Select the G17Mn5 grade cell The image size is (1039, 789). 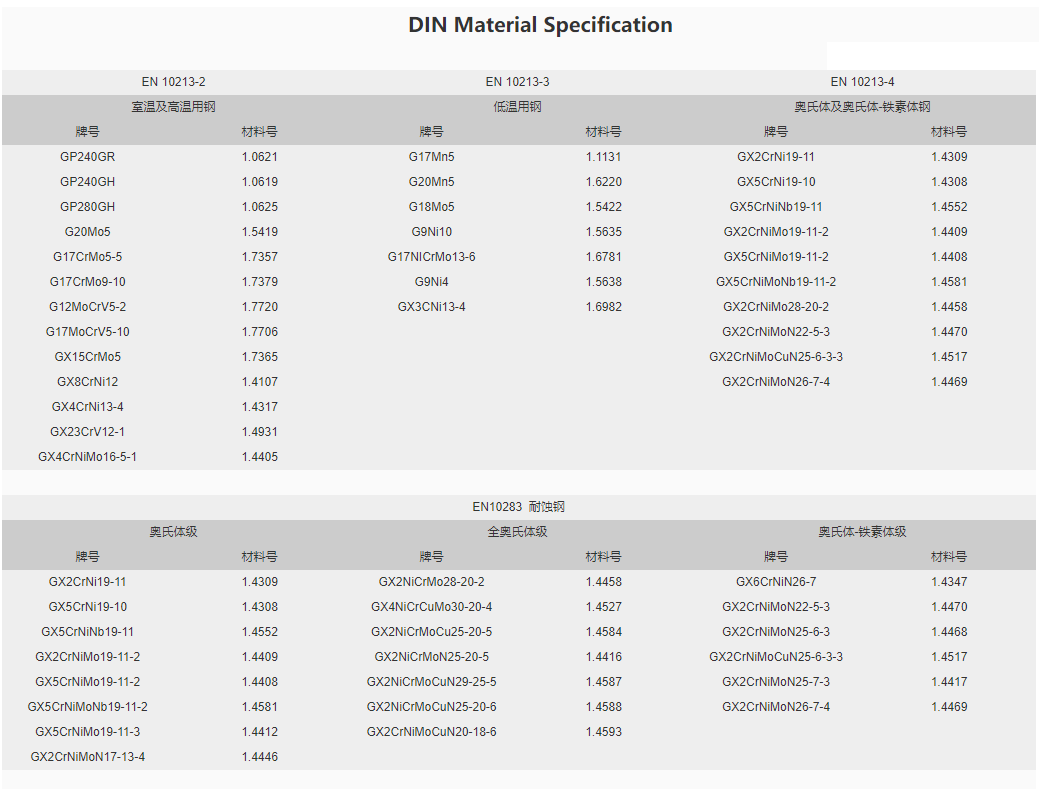click(x=431, y=157)
